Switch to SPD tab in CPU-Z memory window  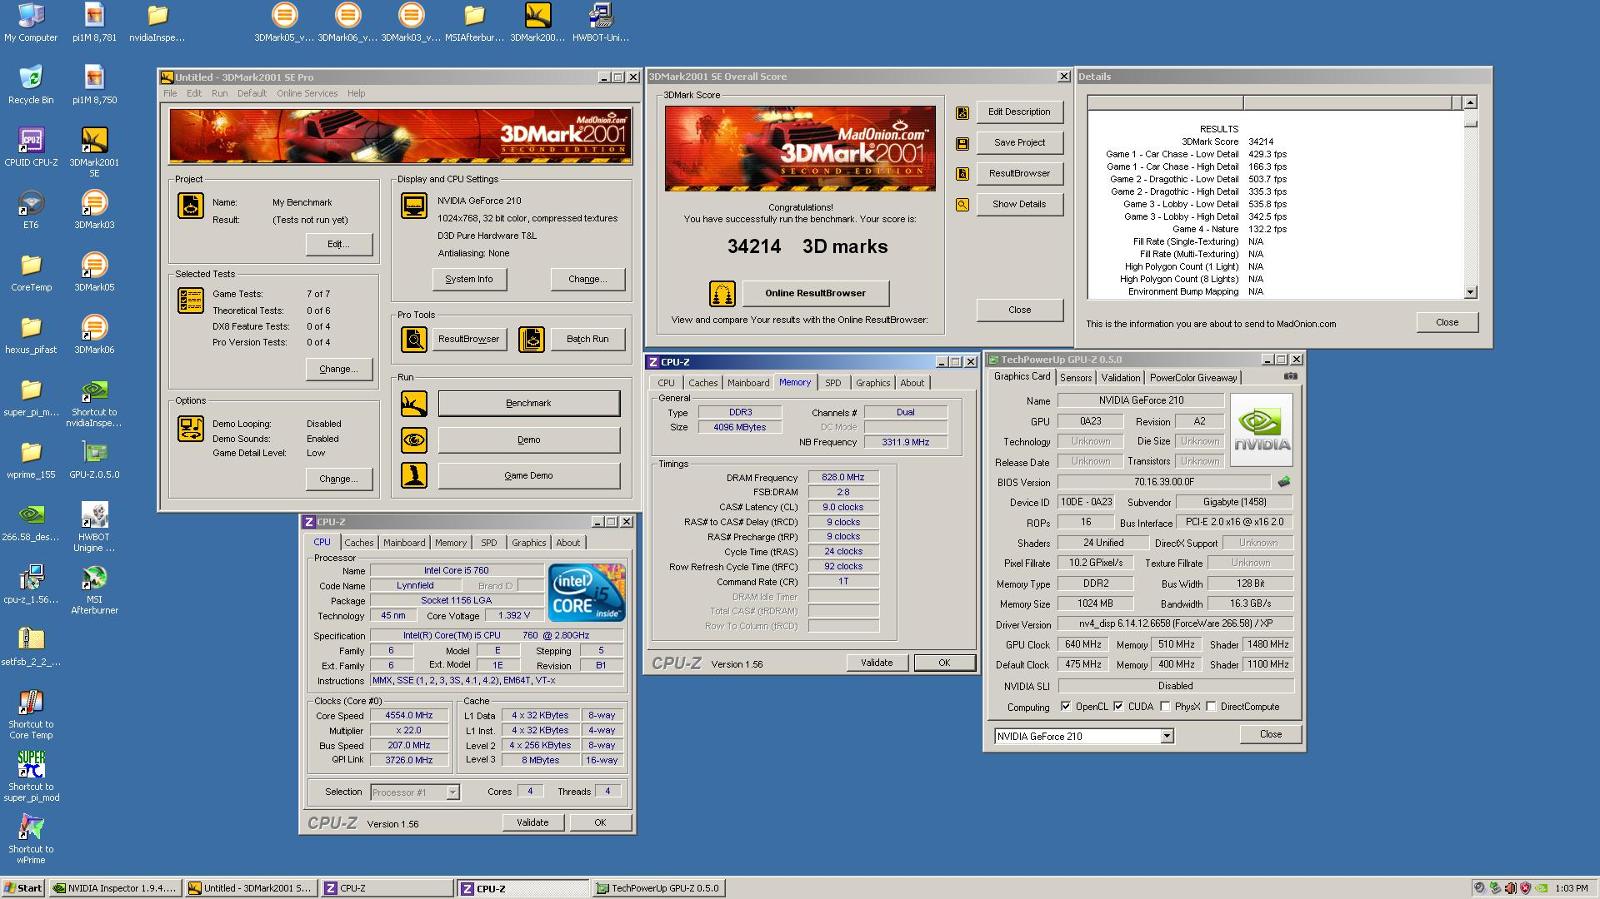[833, 383]
